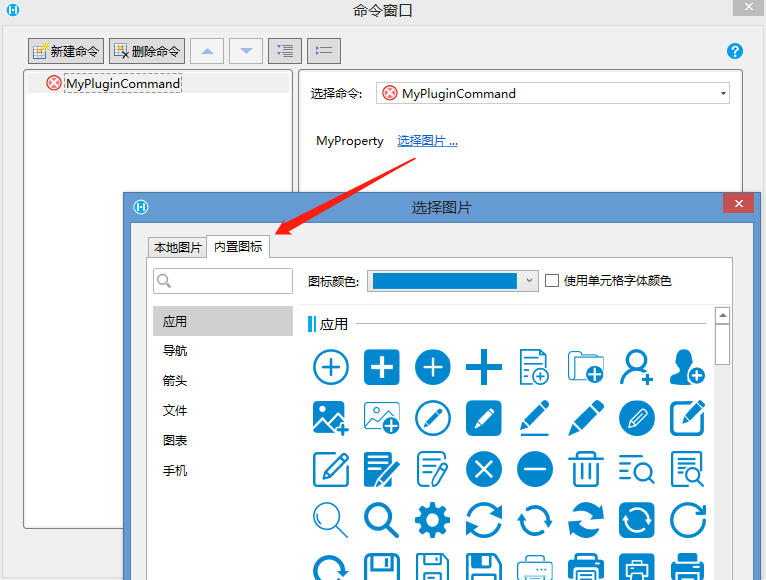Move command down with down arrow button
This screenshot has width=766, height=580.
point(246,51)
